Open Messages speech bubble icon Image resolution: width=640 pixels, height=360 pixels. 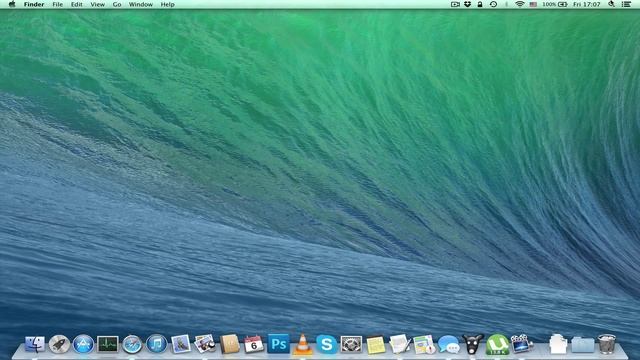pyautogui.click(x=449, y=344)
